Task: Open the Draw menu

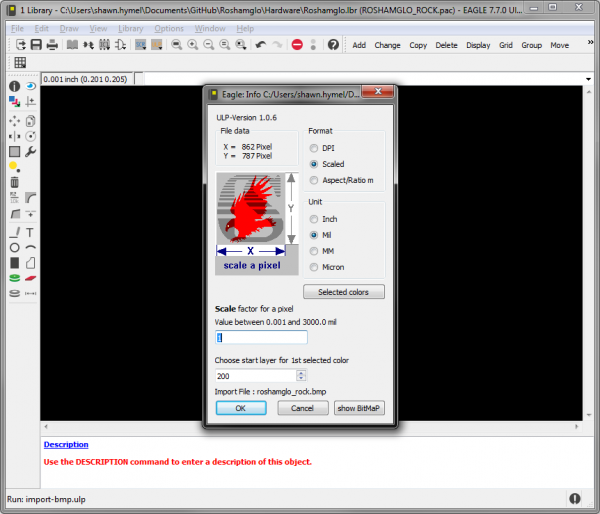Action: click(x=69, y=28)
